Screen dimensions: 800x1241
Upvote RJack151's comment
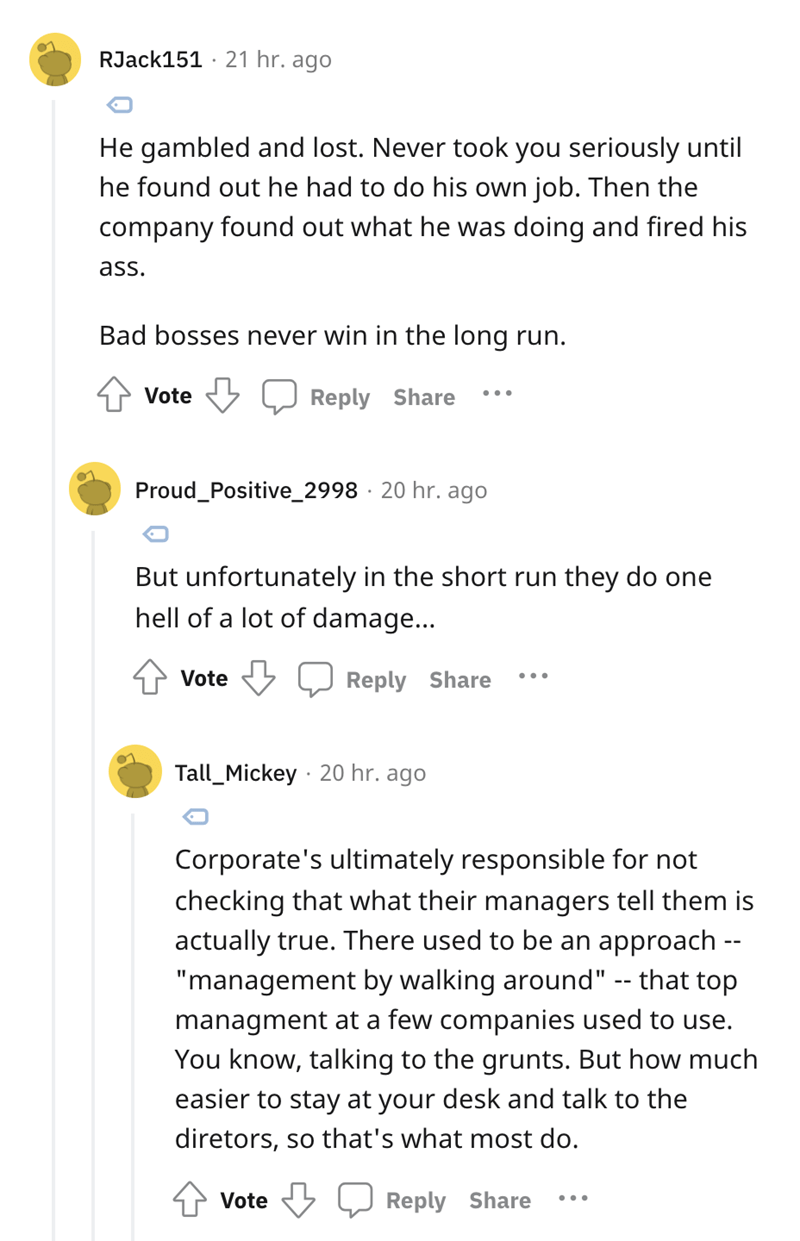(114, 397)
